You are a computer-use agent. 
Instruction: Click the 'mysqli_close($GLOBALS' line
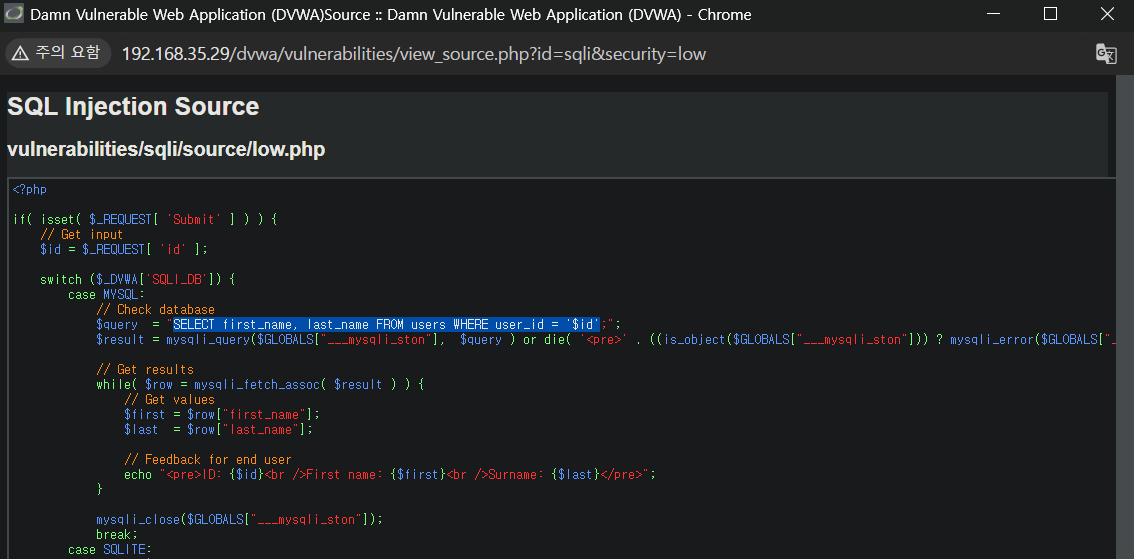239,519
